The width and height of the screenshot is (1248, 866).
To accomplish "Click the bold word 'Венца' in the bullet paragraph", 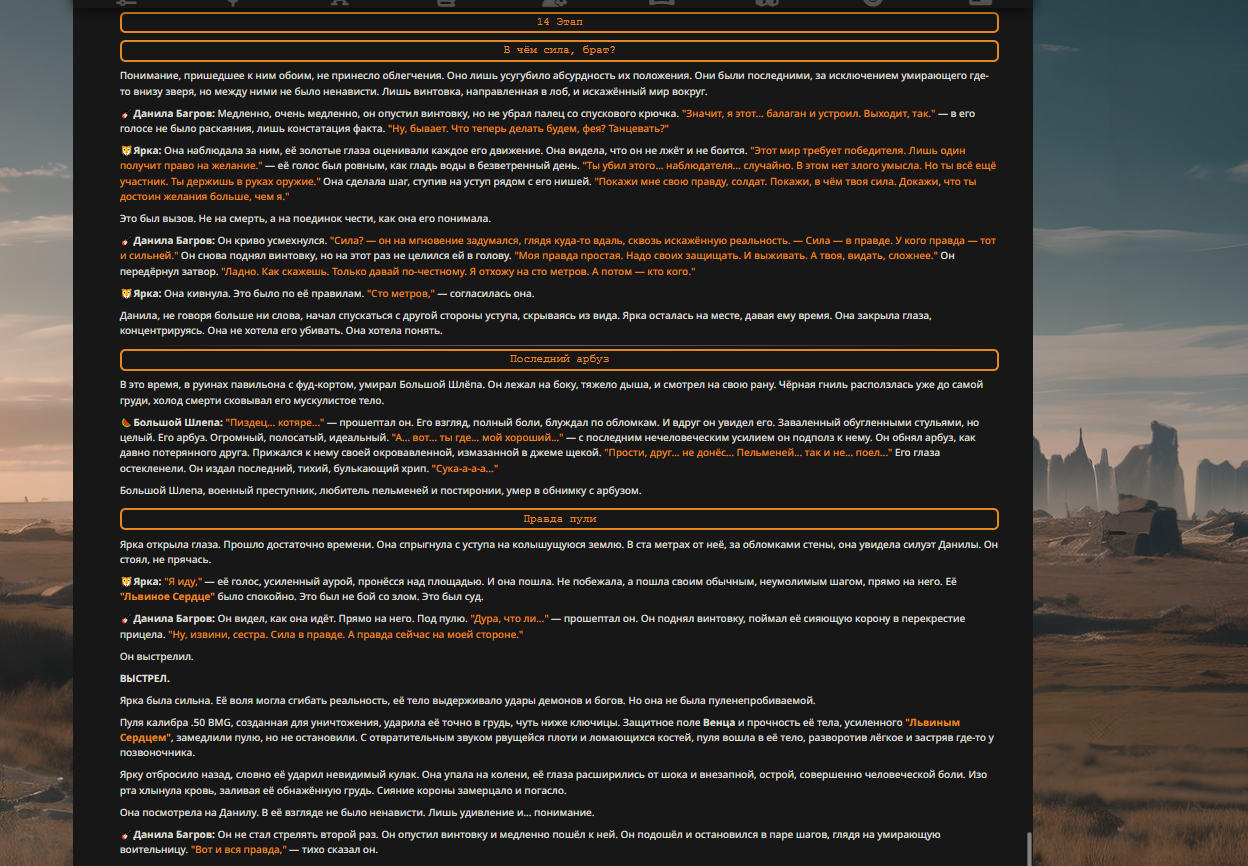I will pyautogui.click(x=718, y=722).
